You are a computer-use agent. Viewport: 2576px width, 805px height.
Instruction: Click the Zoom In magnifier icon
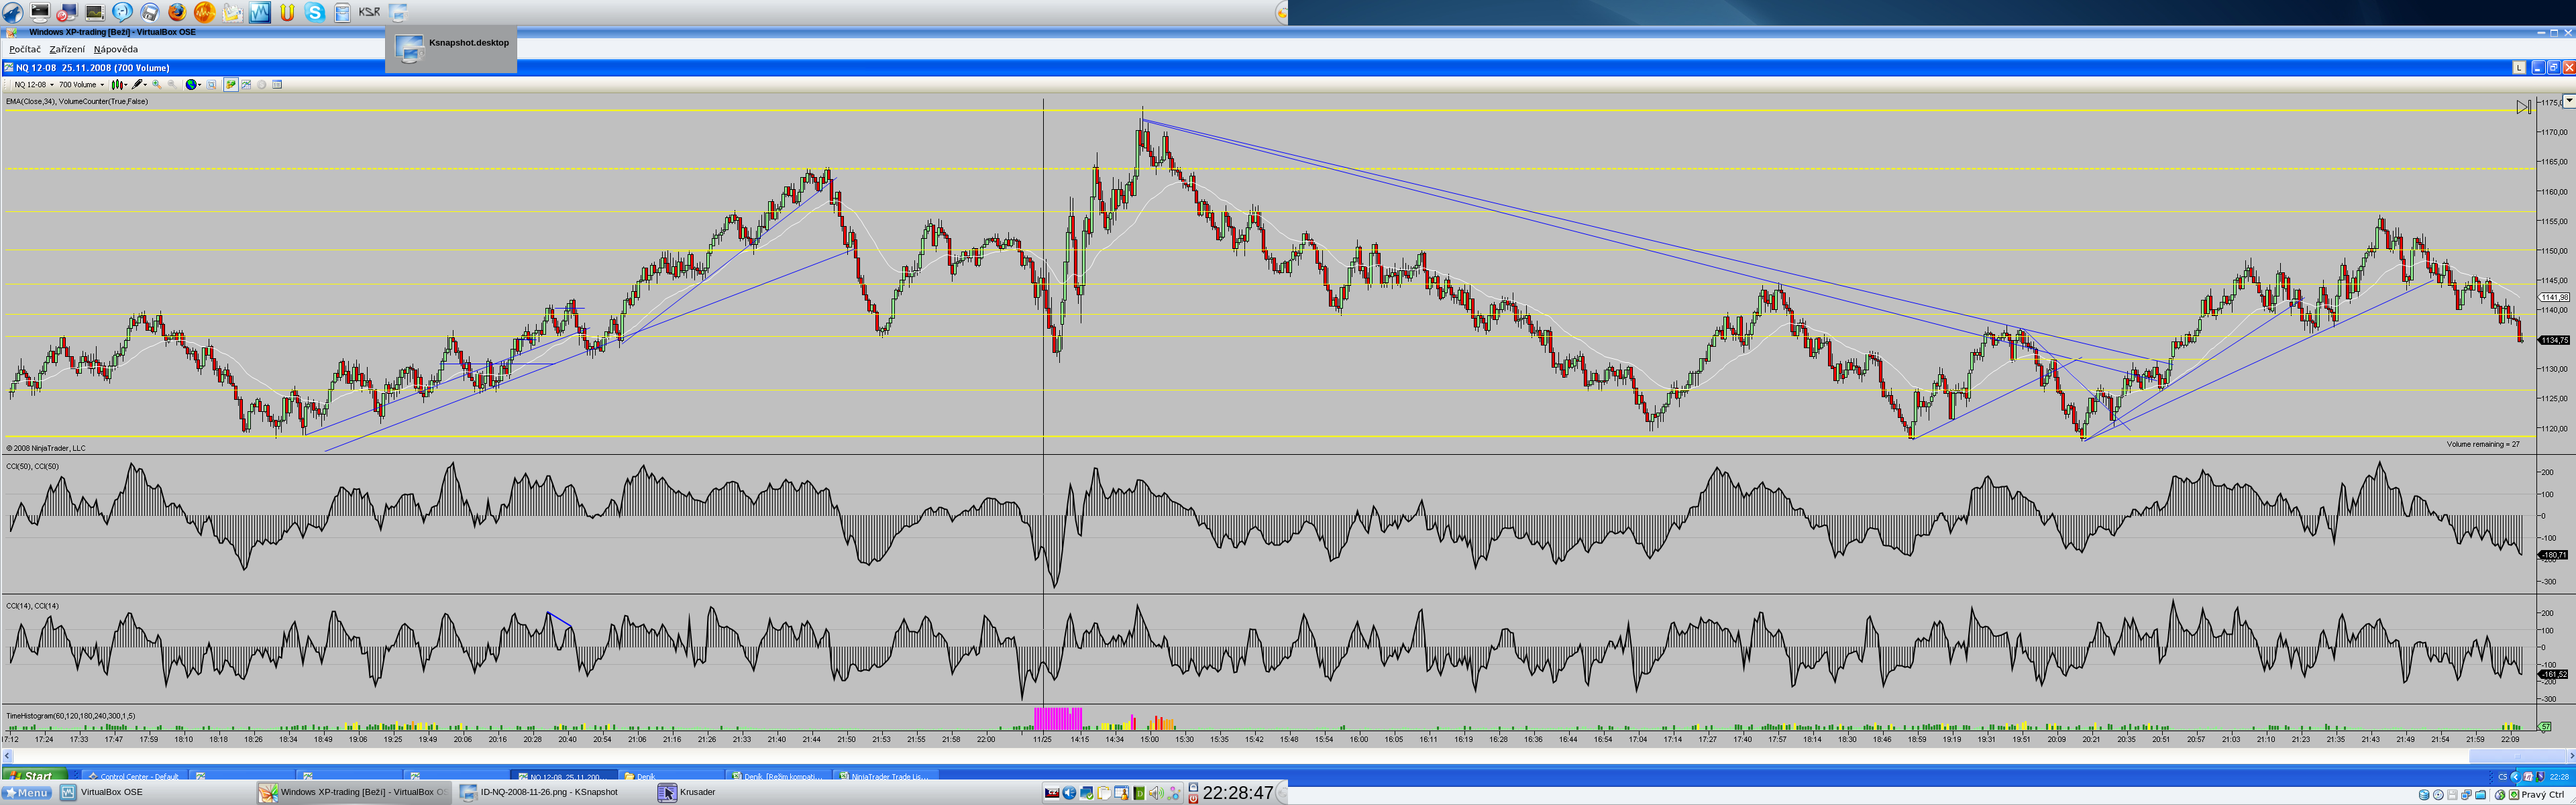coord(156,85)
